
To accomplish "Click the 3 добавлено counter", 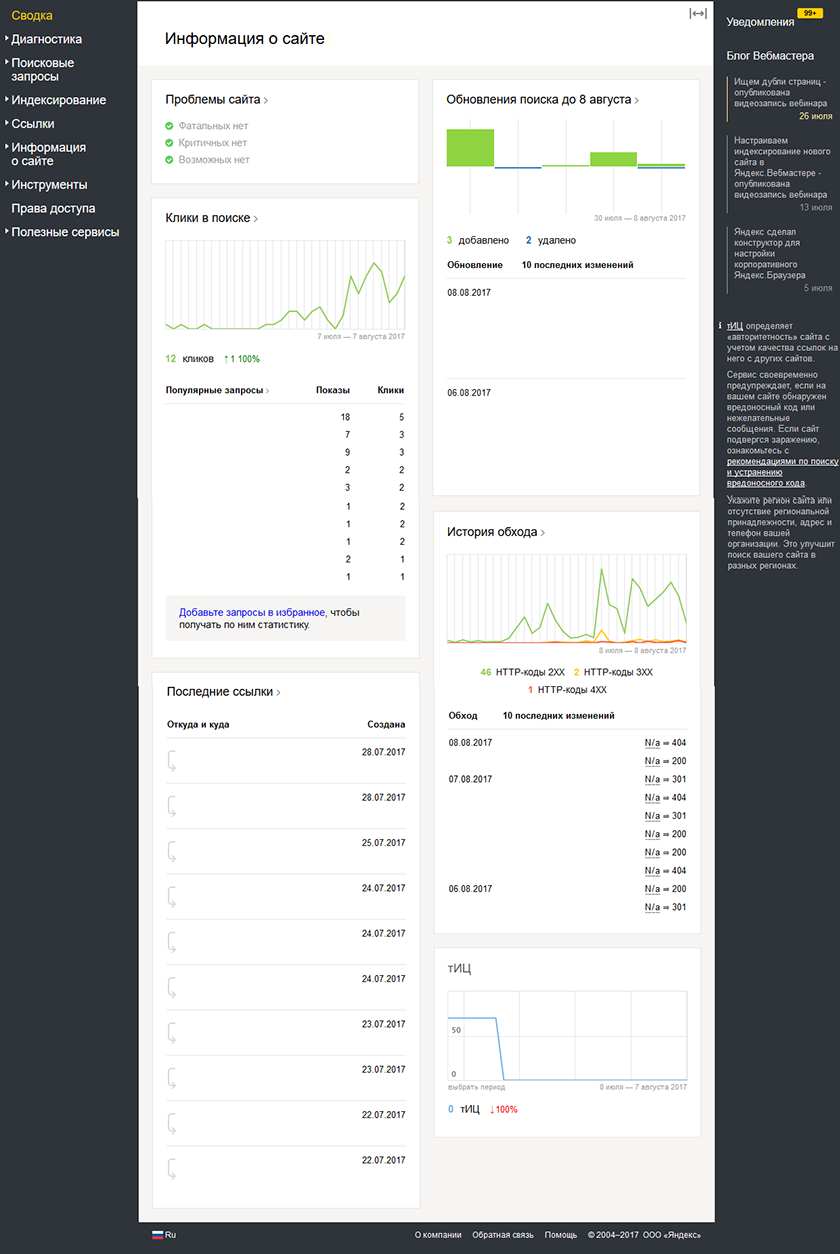I will (477, 240).
